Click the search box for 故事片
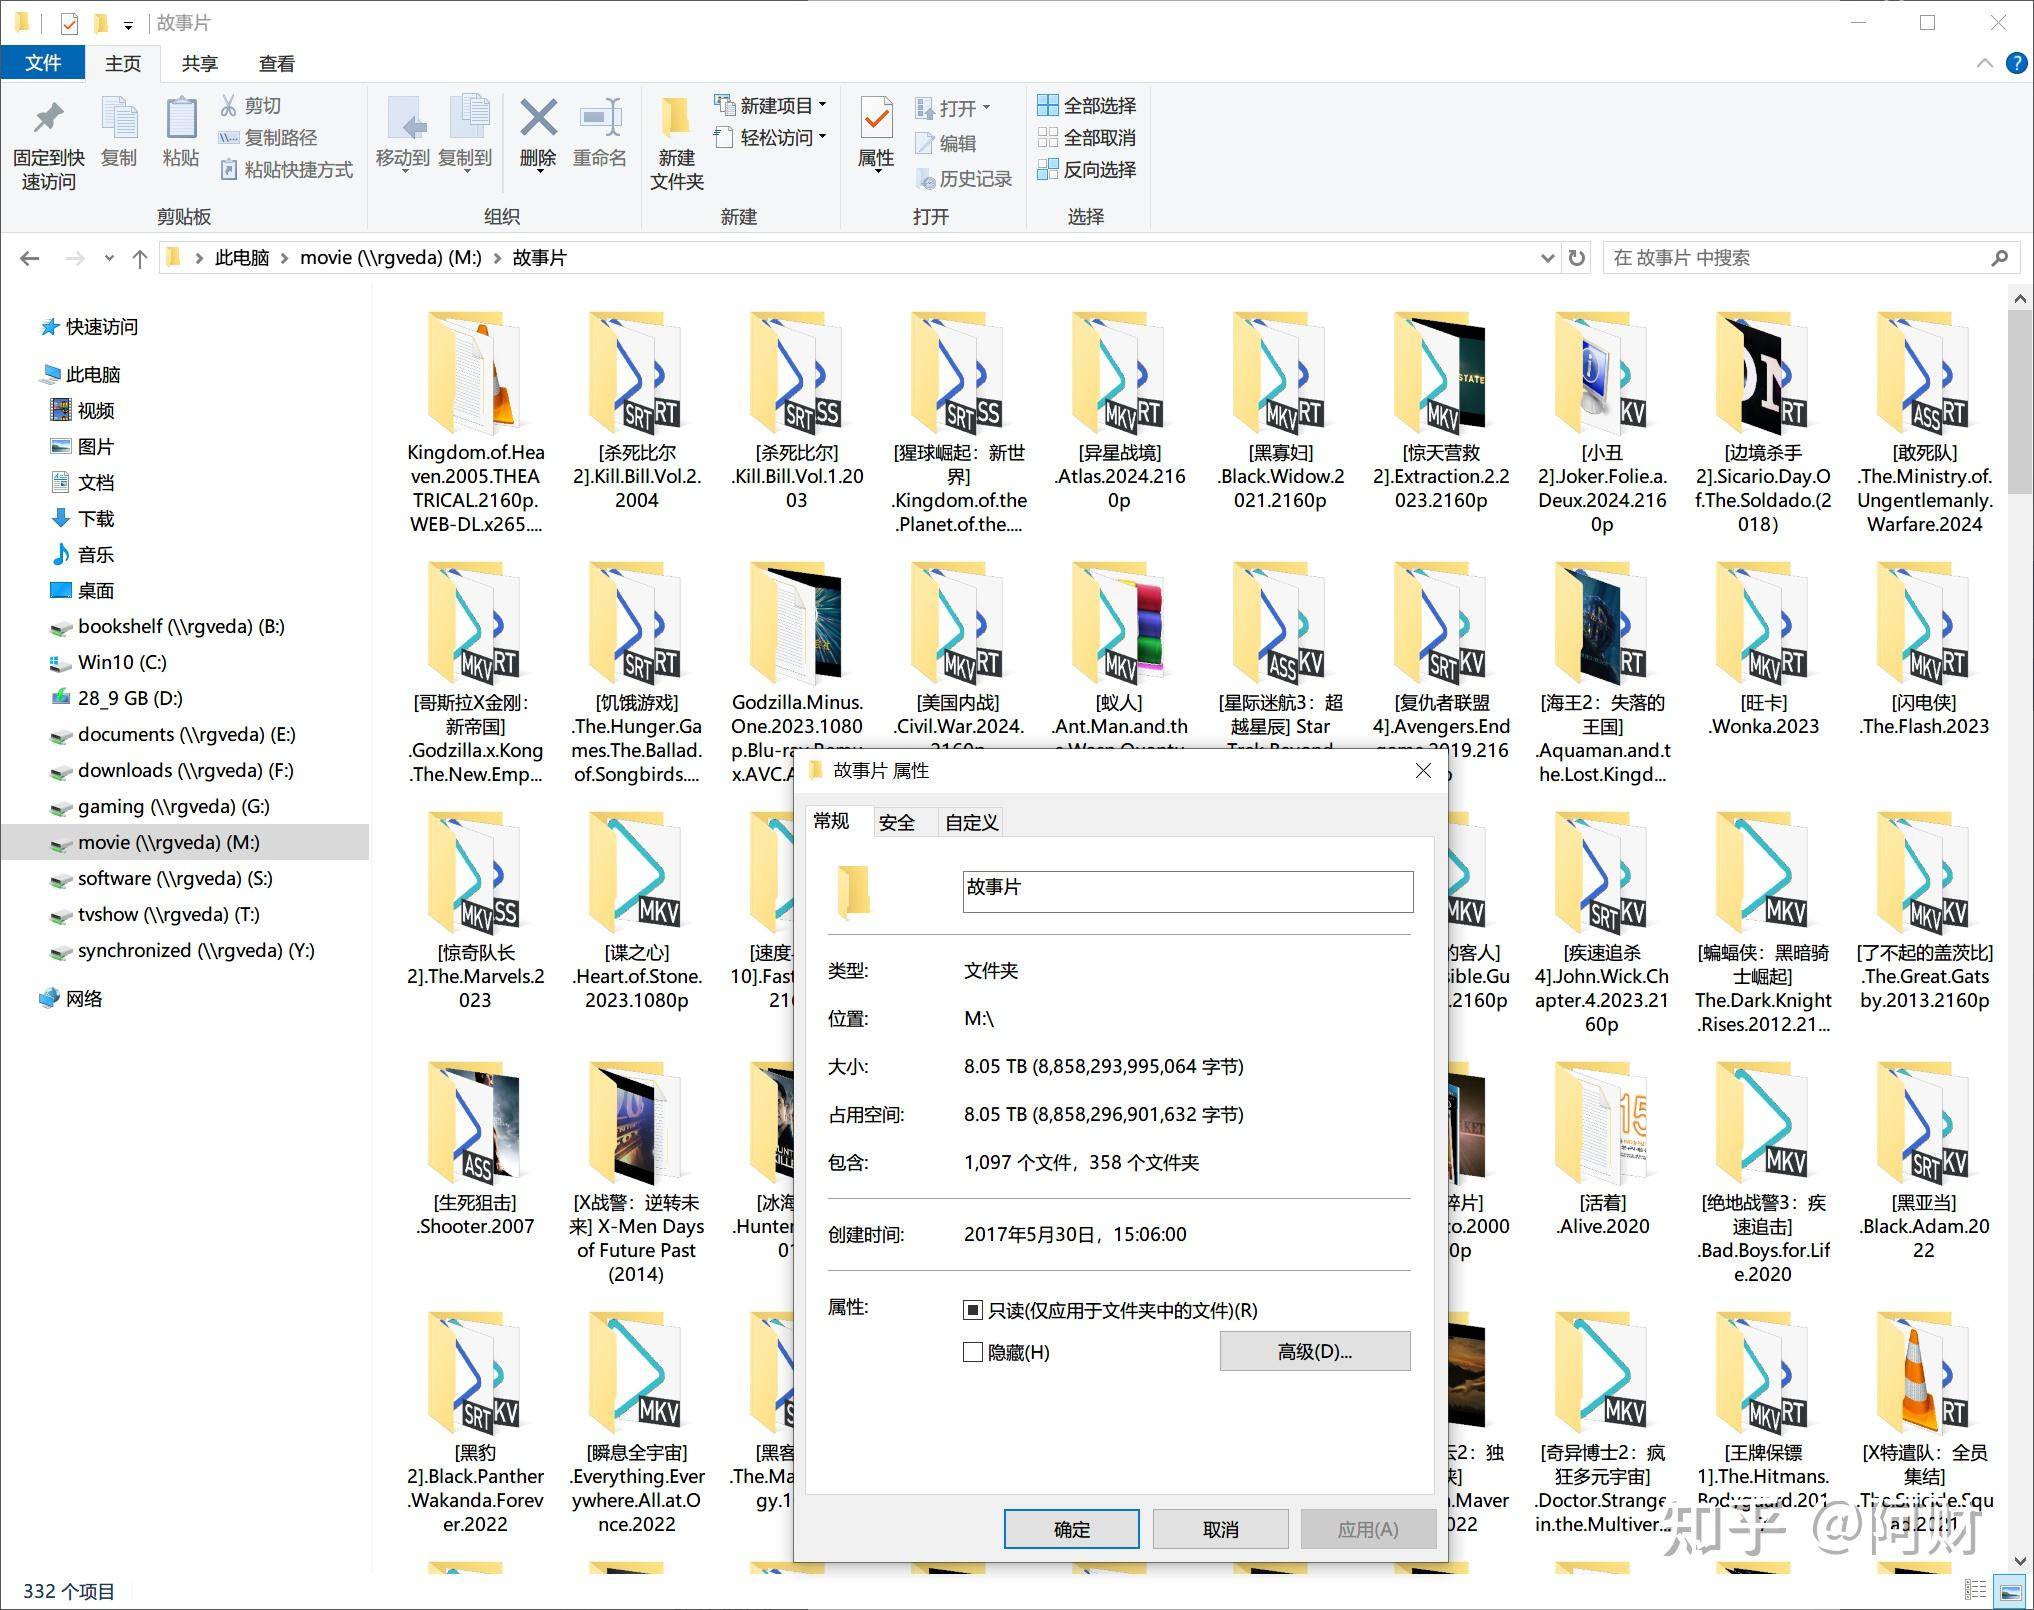 pyautogui.click(x=1797, y=258)
